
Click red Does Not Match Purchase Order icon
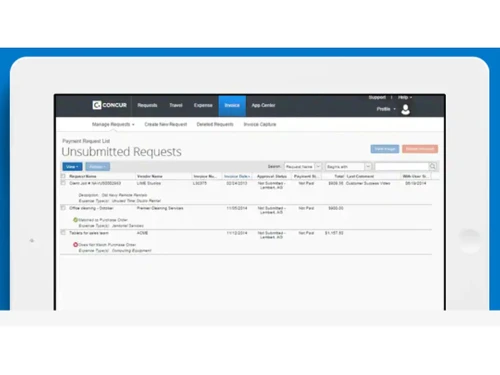click(x=75, y=245)
